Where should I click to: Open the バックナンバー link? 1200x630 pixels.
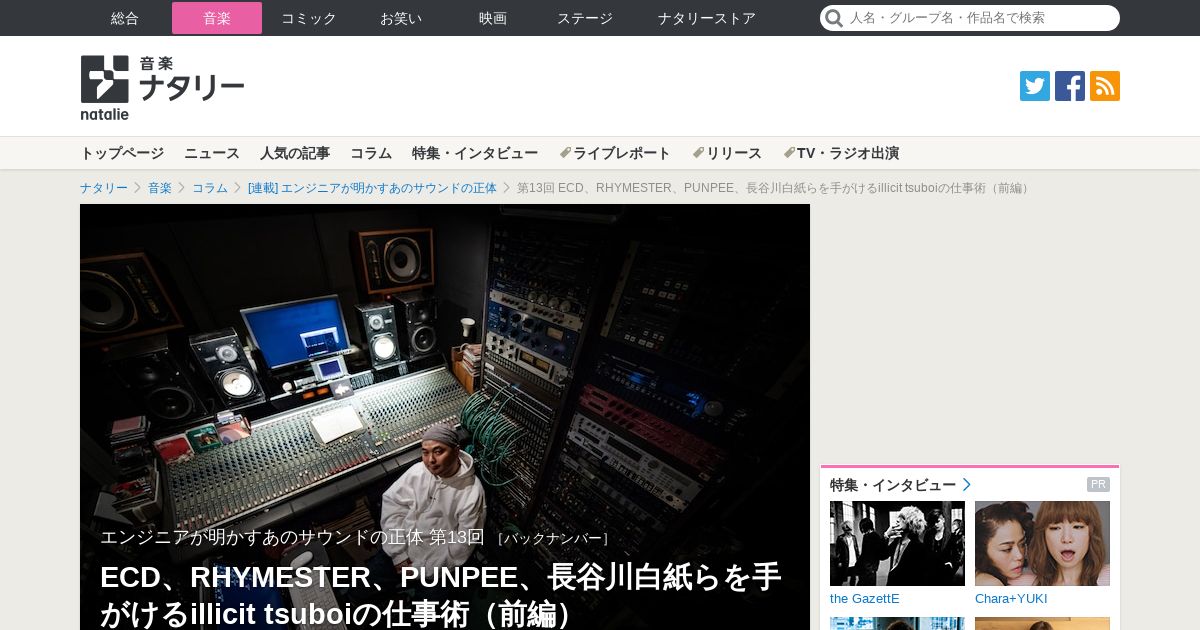tap(553, 538)
